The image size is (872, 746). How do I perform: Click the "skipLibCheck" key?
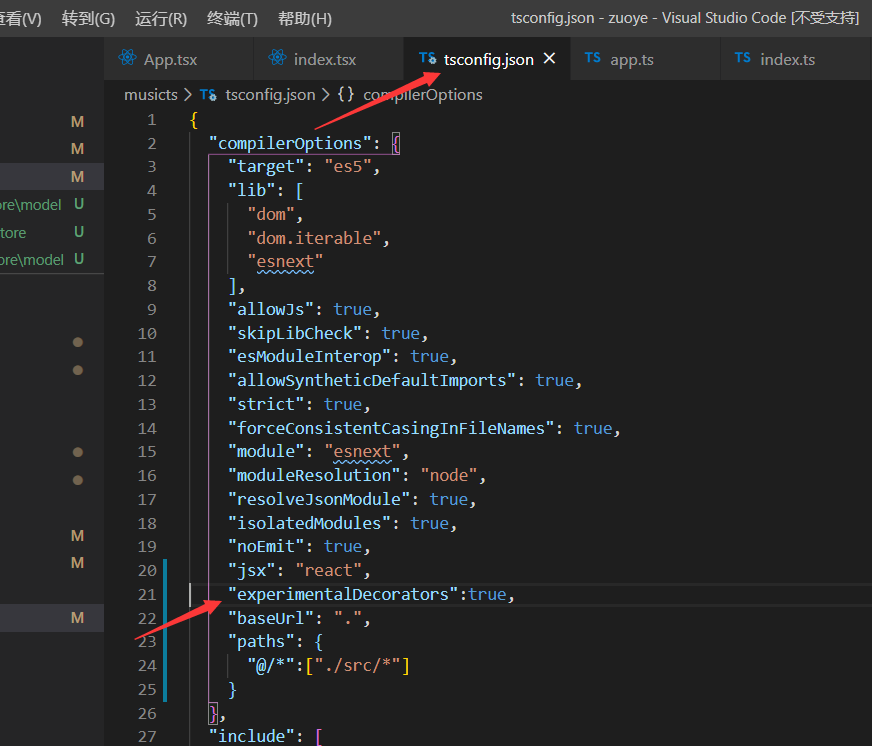295,333
